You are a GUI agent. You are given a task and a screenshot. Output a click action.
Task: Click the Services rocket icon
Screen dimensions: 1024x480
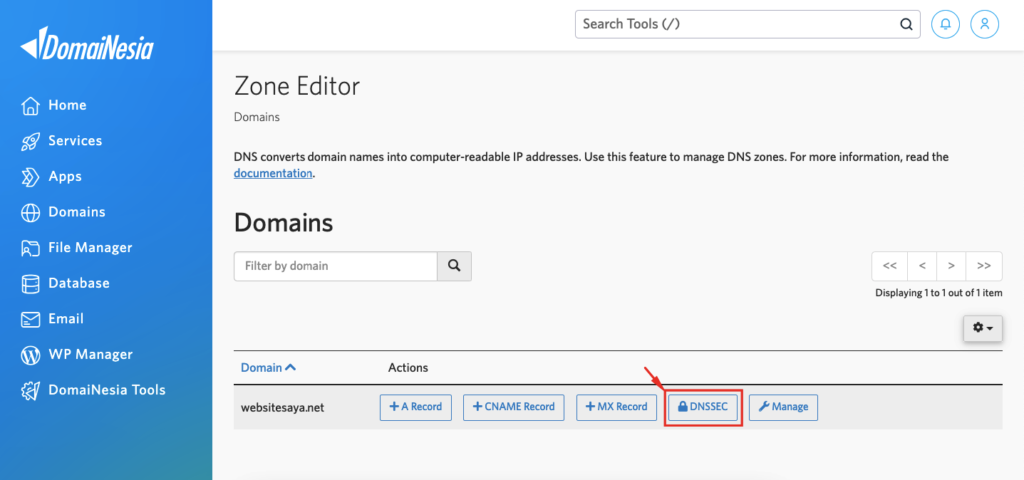click(x=31, y=141)
